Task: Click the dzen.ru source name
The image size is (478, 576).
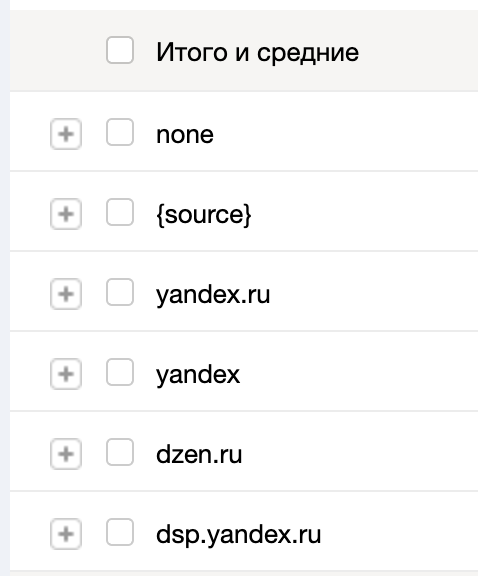Action: click(x=199, y=455)
